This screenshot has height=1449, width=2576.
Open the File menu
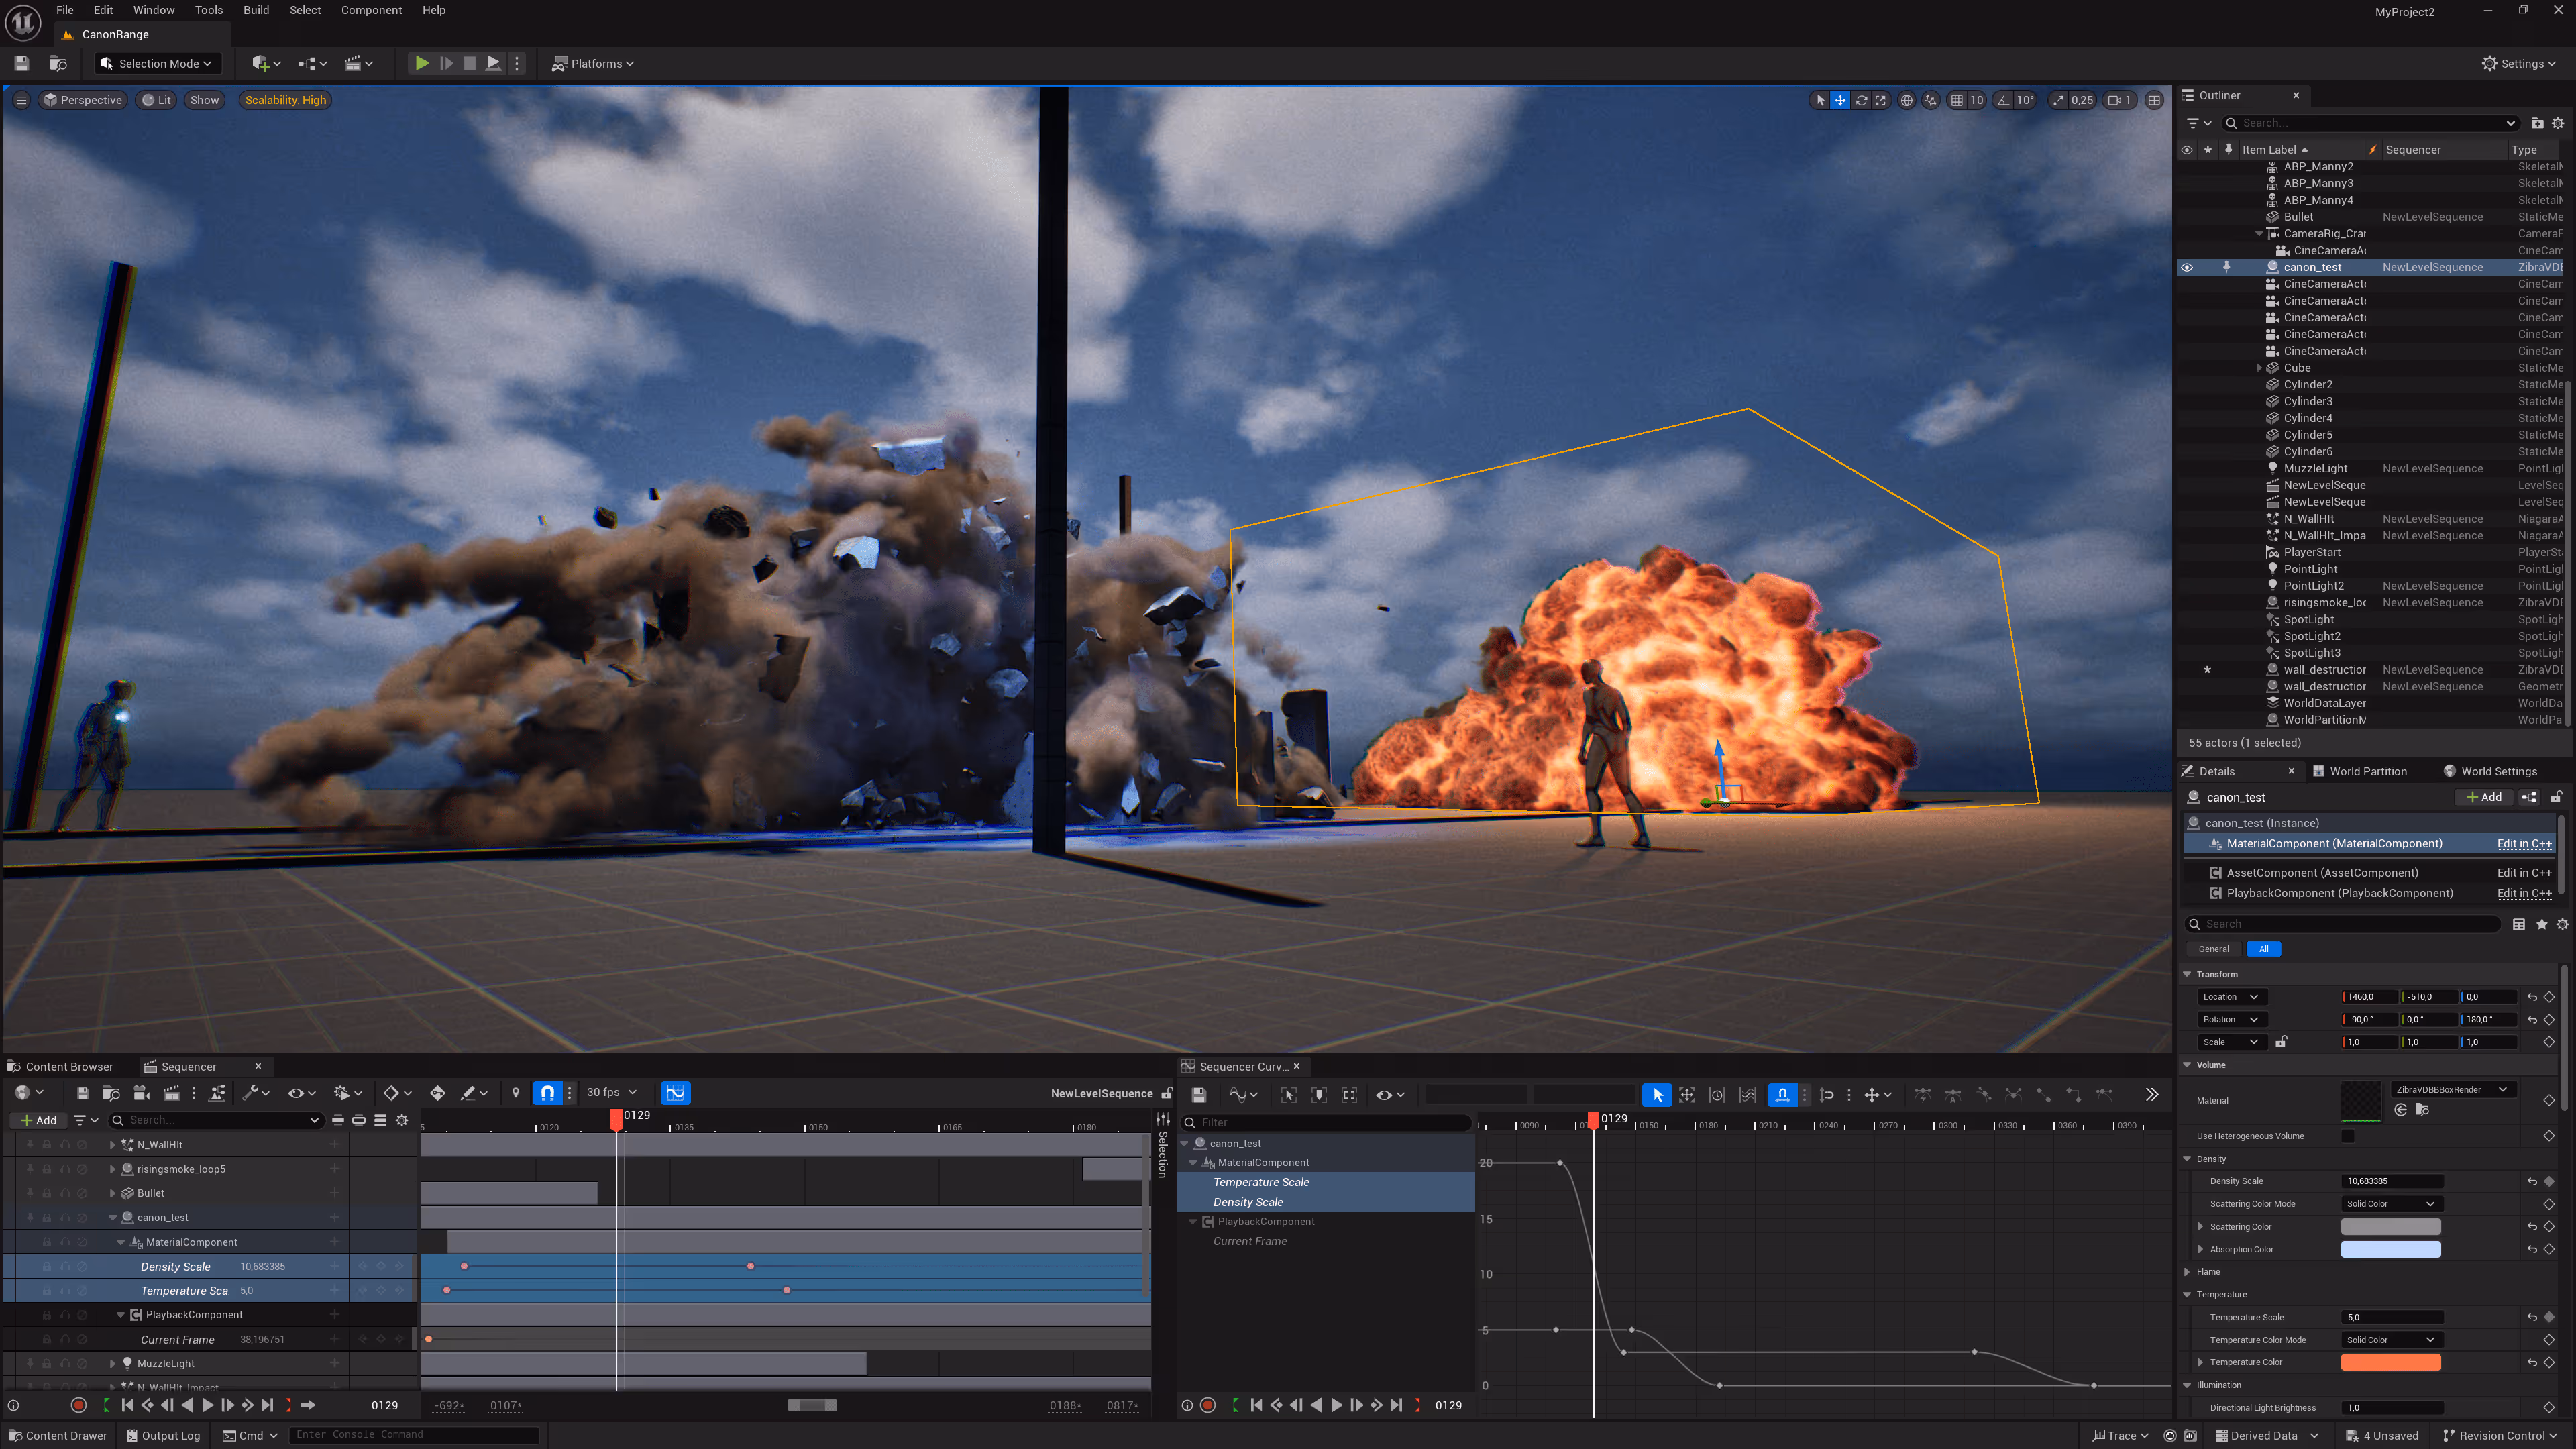pyautogui.click(x=65, y=10)
